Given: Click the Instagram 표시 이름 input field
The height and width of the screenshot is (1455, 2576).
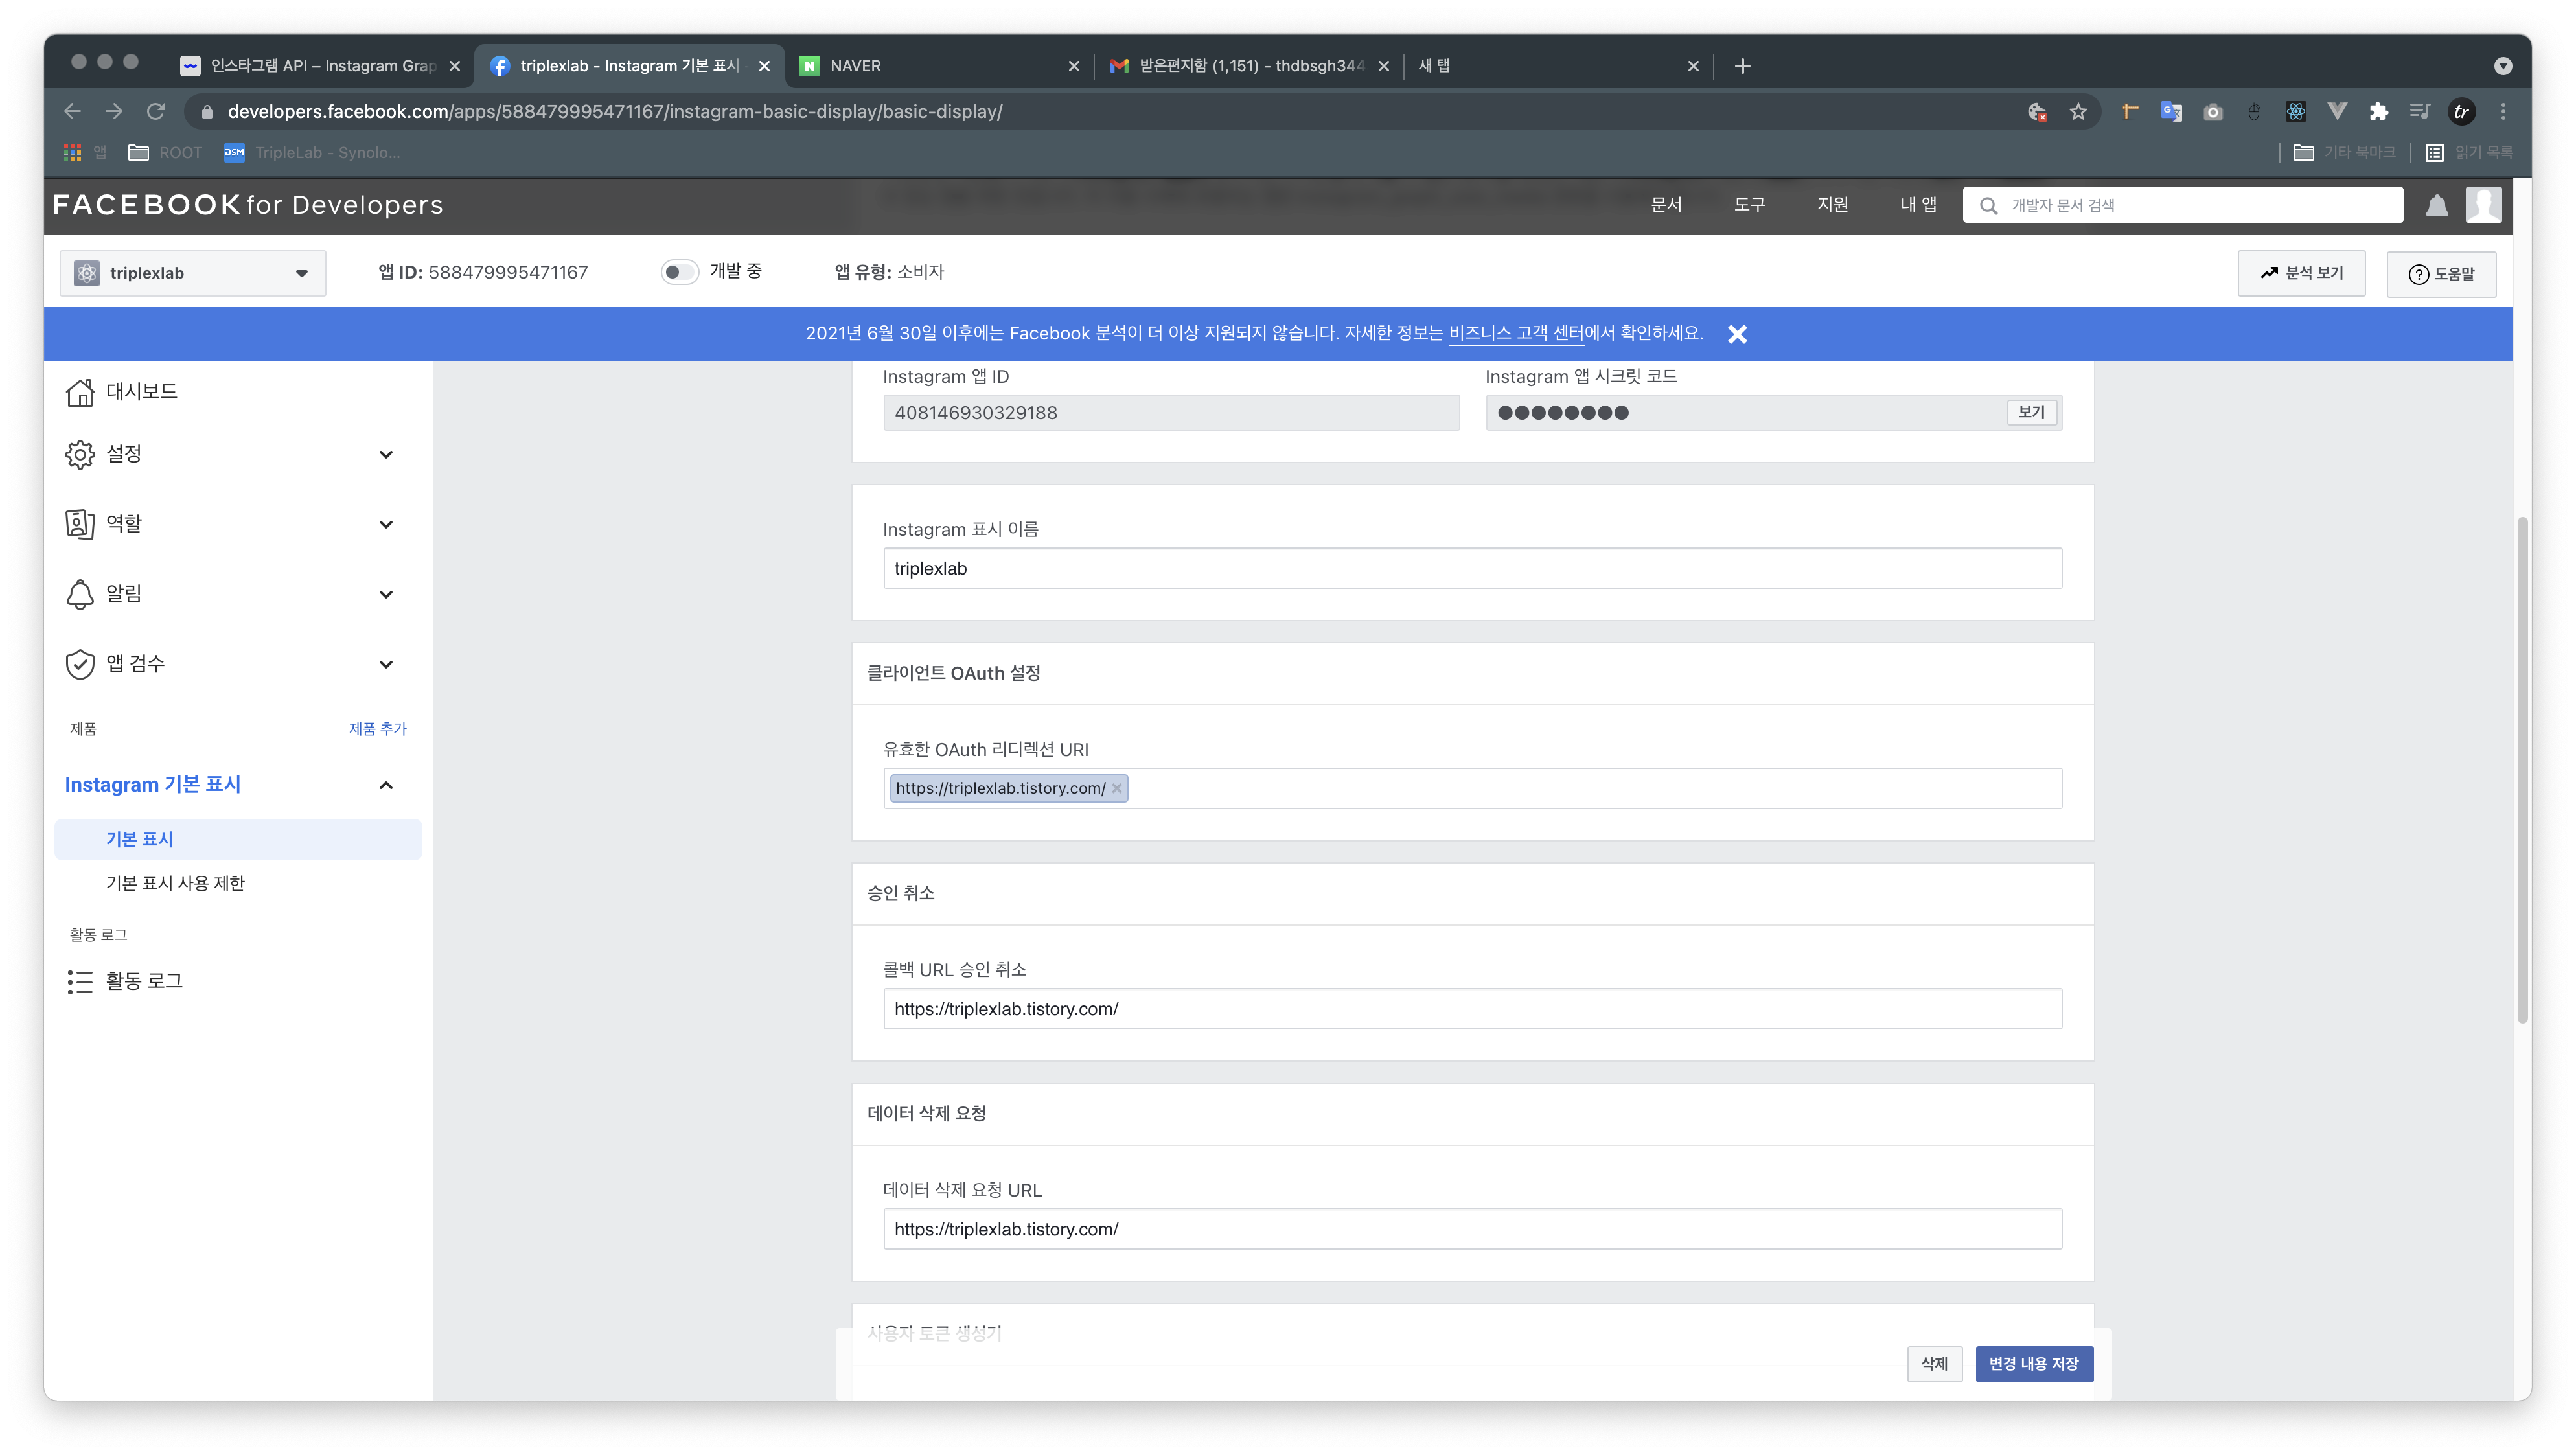Looking at the screenshot, I should tap(1471, 569).
